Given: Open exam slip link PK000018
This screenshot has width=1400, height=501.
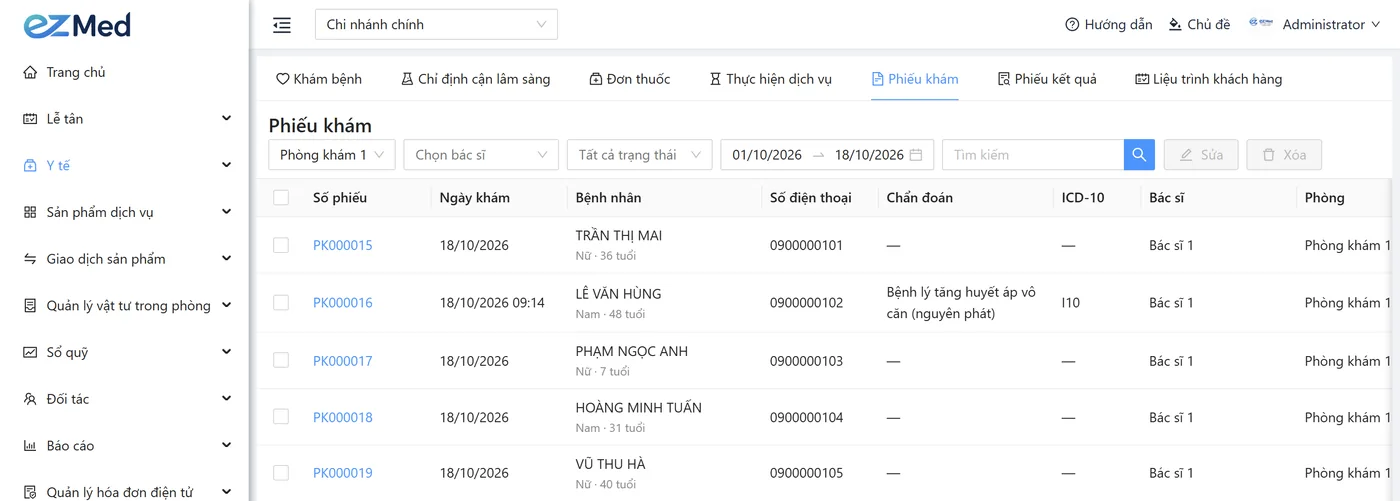Looking at the screenshot, I should tap(343, 417).
